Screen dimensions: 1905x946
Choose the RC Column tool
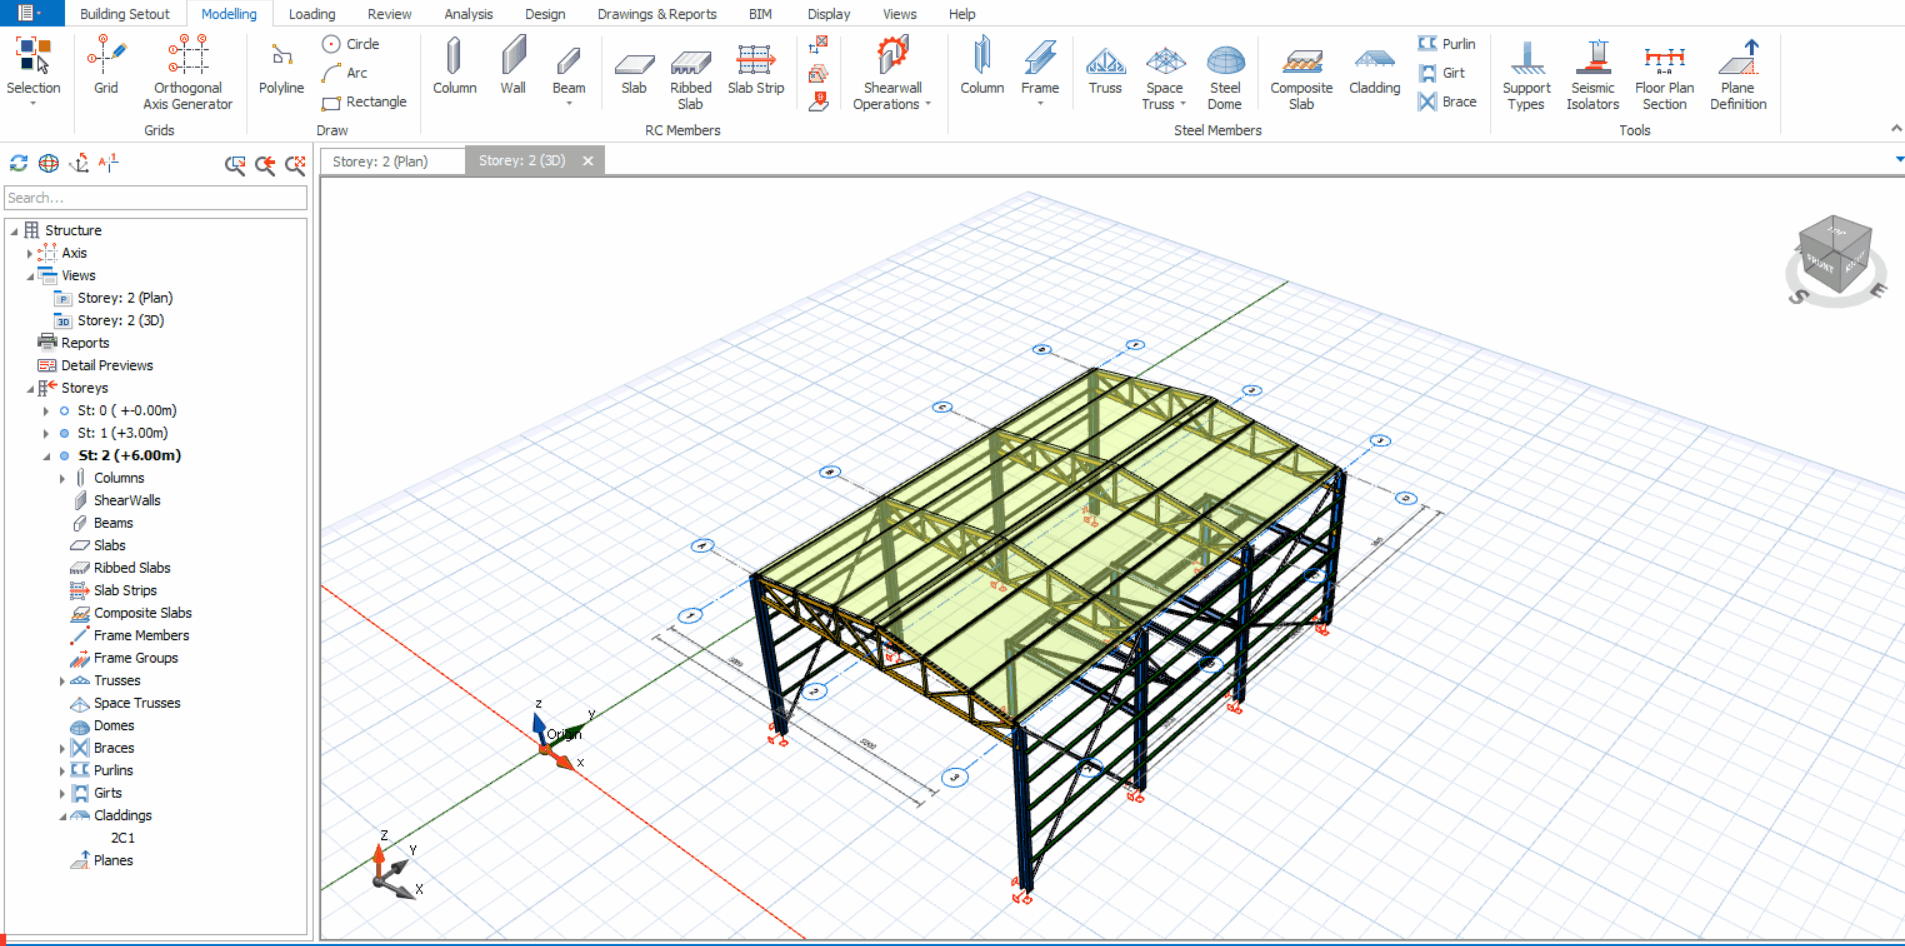454,64
